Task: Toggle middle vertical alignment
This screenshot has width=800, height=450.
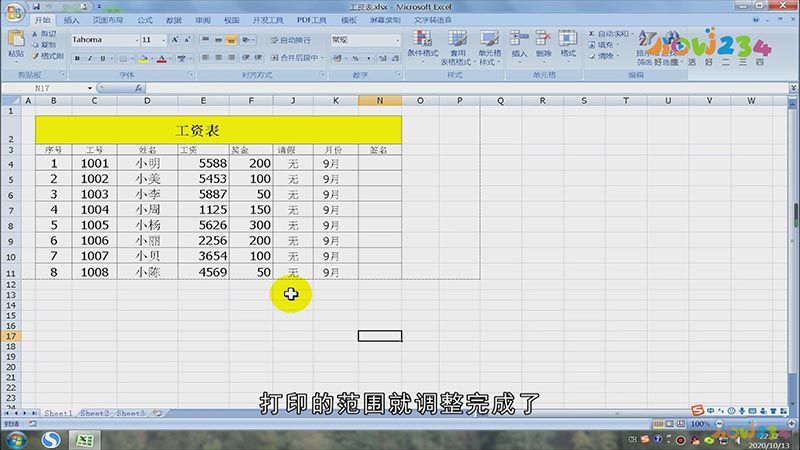Action: [x=218, y=40]
